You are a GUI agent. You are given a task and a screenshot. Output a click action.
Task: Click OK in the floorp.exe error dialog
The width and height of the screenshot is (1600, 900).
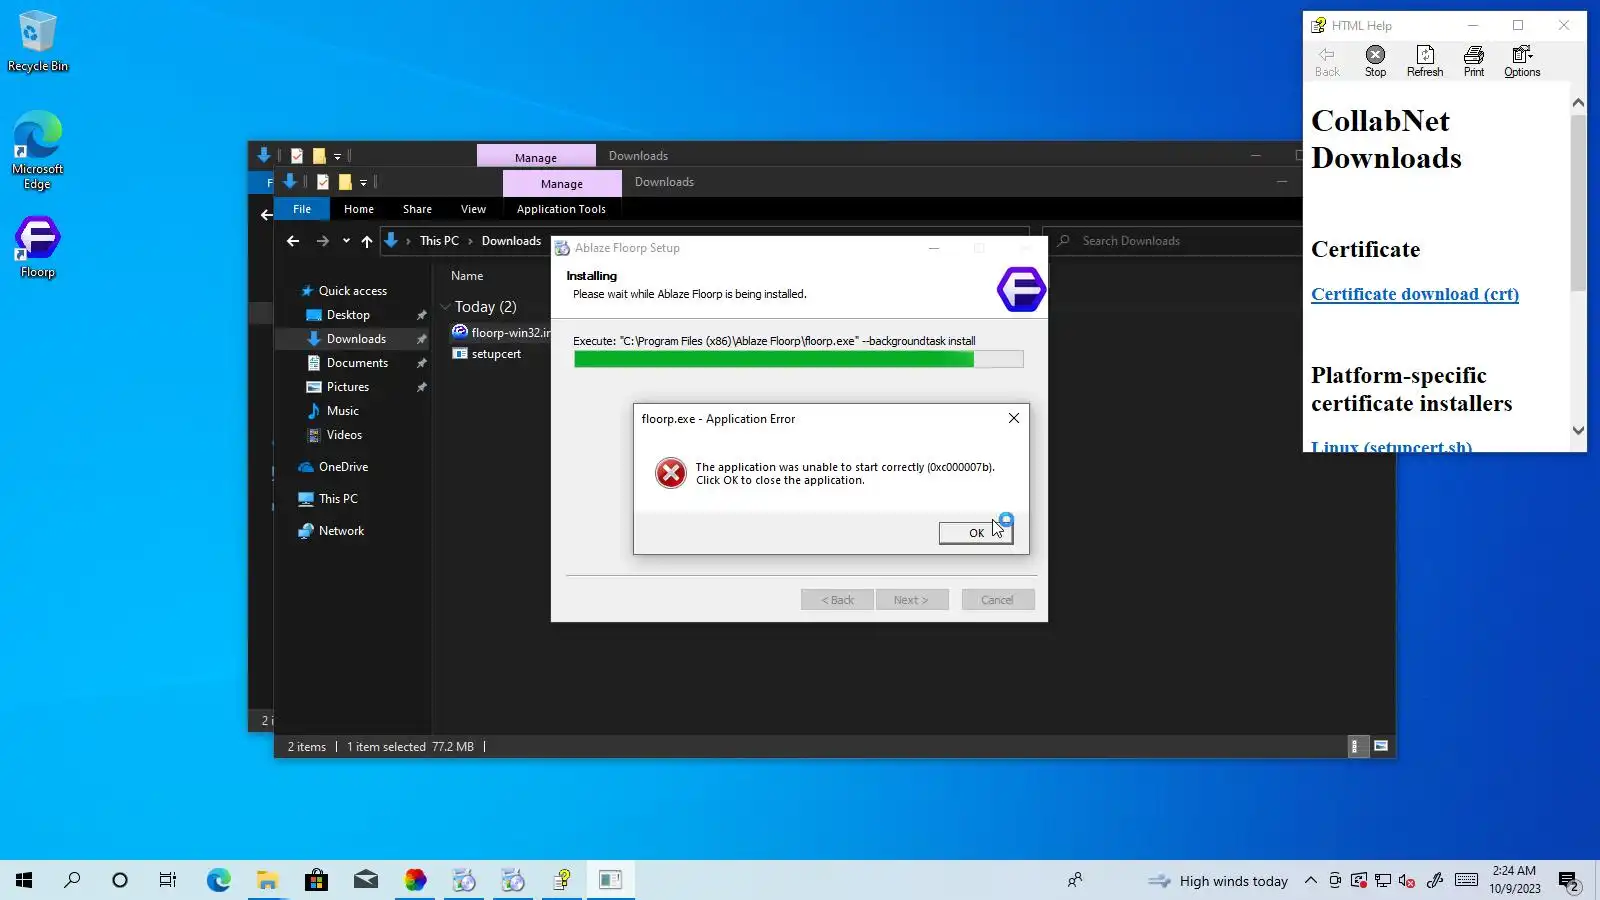975,533
